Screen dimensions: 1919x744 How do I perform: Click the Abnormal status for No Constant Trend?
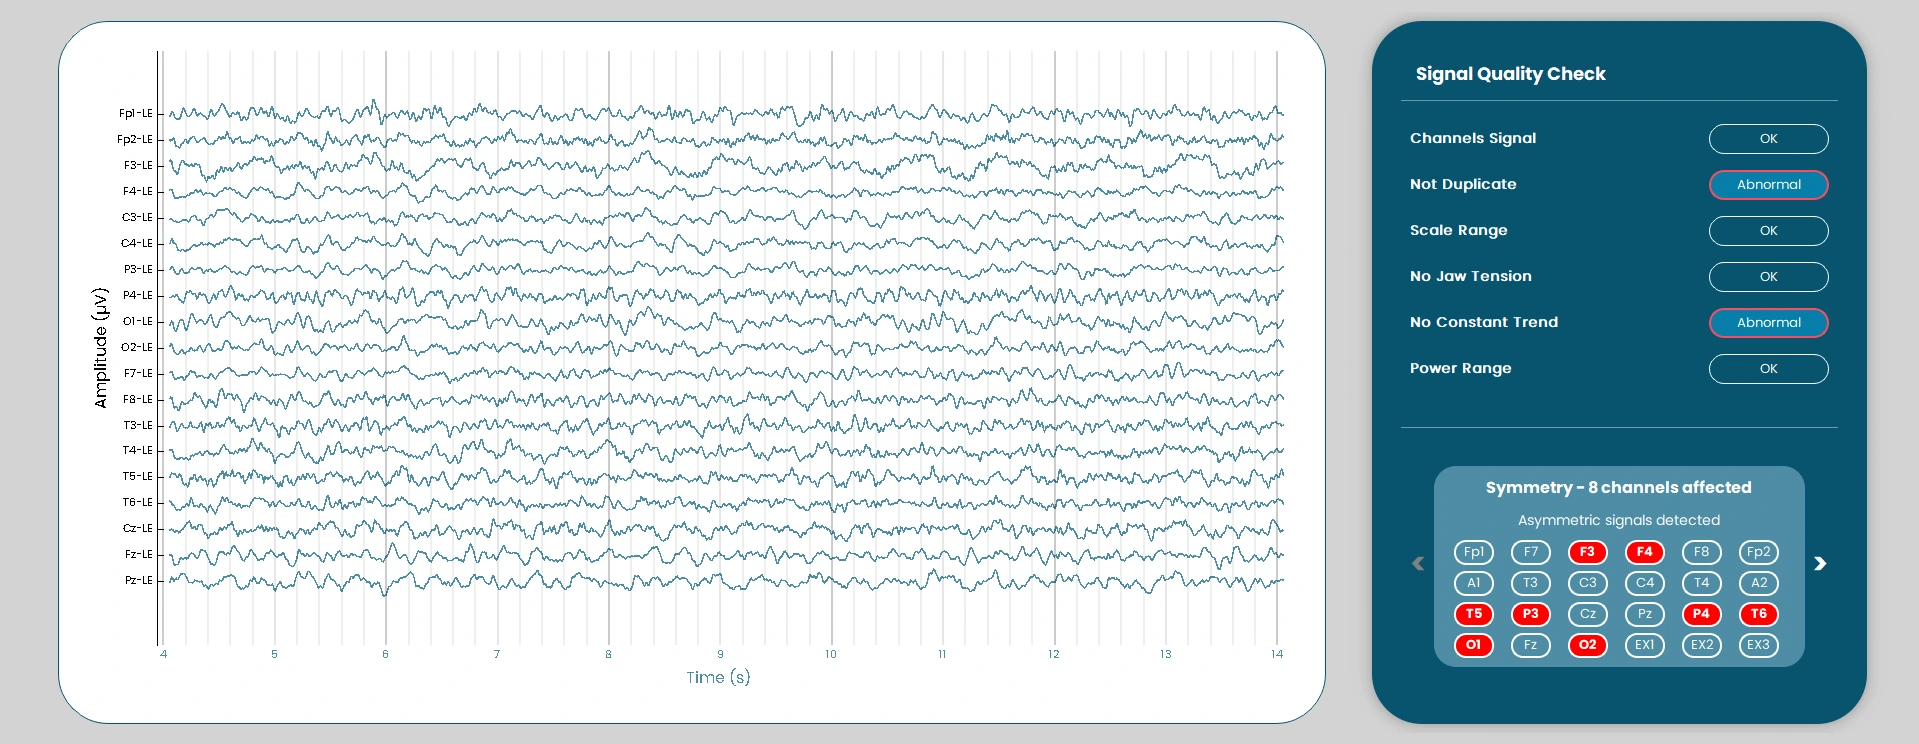(1768, 323)
